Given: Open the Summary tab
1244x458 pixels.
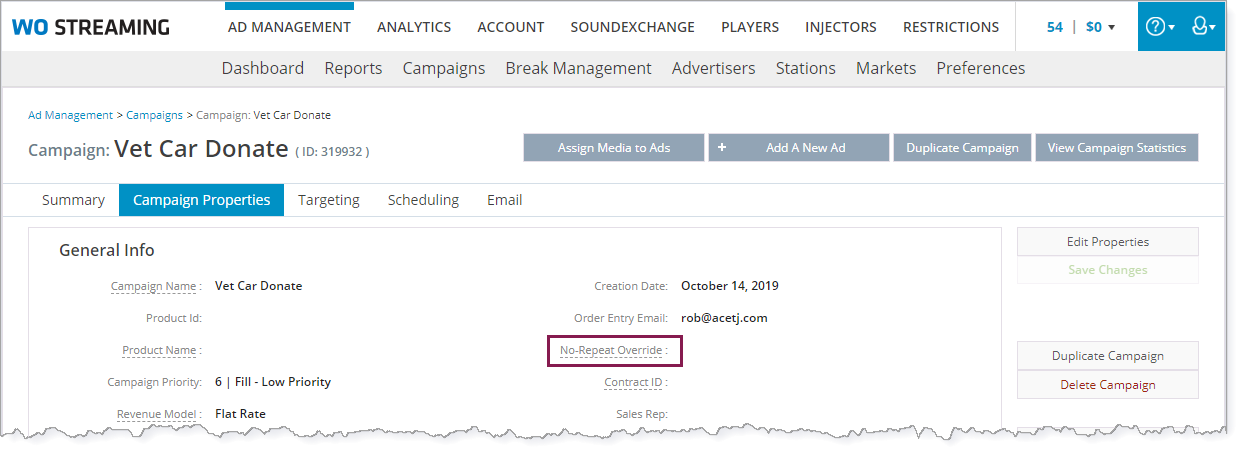Looking at the screenshot, I should tap(73, 200).
